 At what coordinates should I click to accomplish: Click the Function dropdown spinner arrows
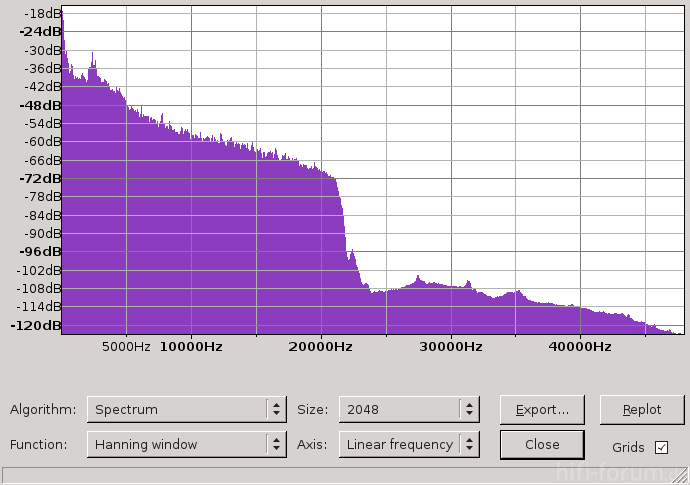coord(276,445)
